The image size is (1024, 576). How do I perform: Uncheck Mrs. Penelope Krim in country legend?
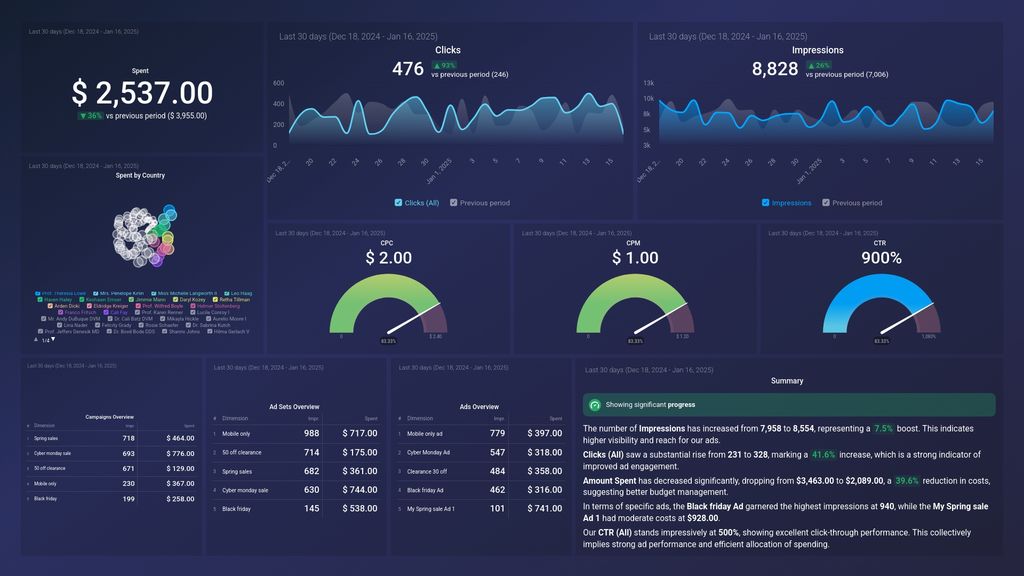click(95, 293)
